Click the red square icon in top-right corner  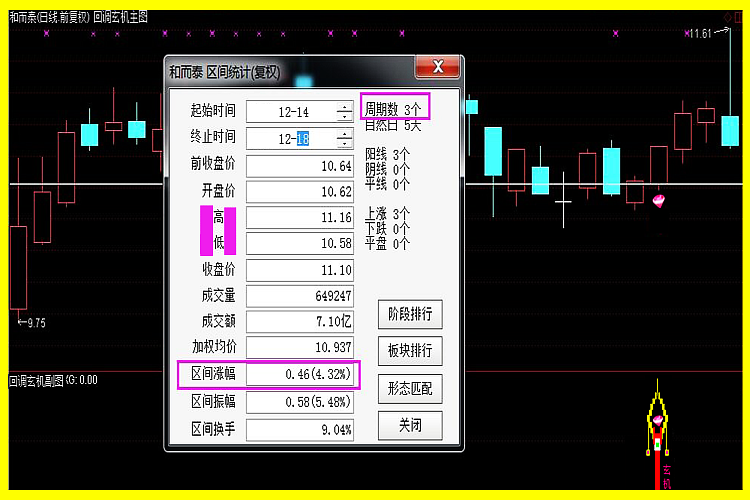(x=739, y=17)
